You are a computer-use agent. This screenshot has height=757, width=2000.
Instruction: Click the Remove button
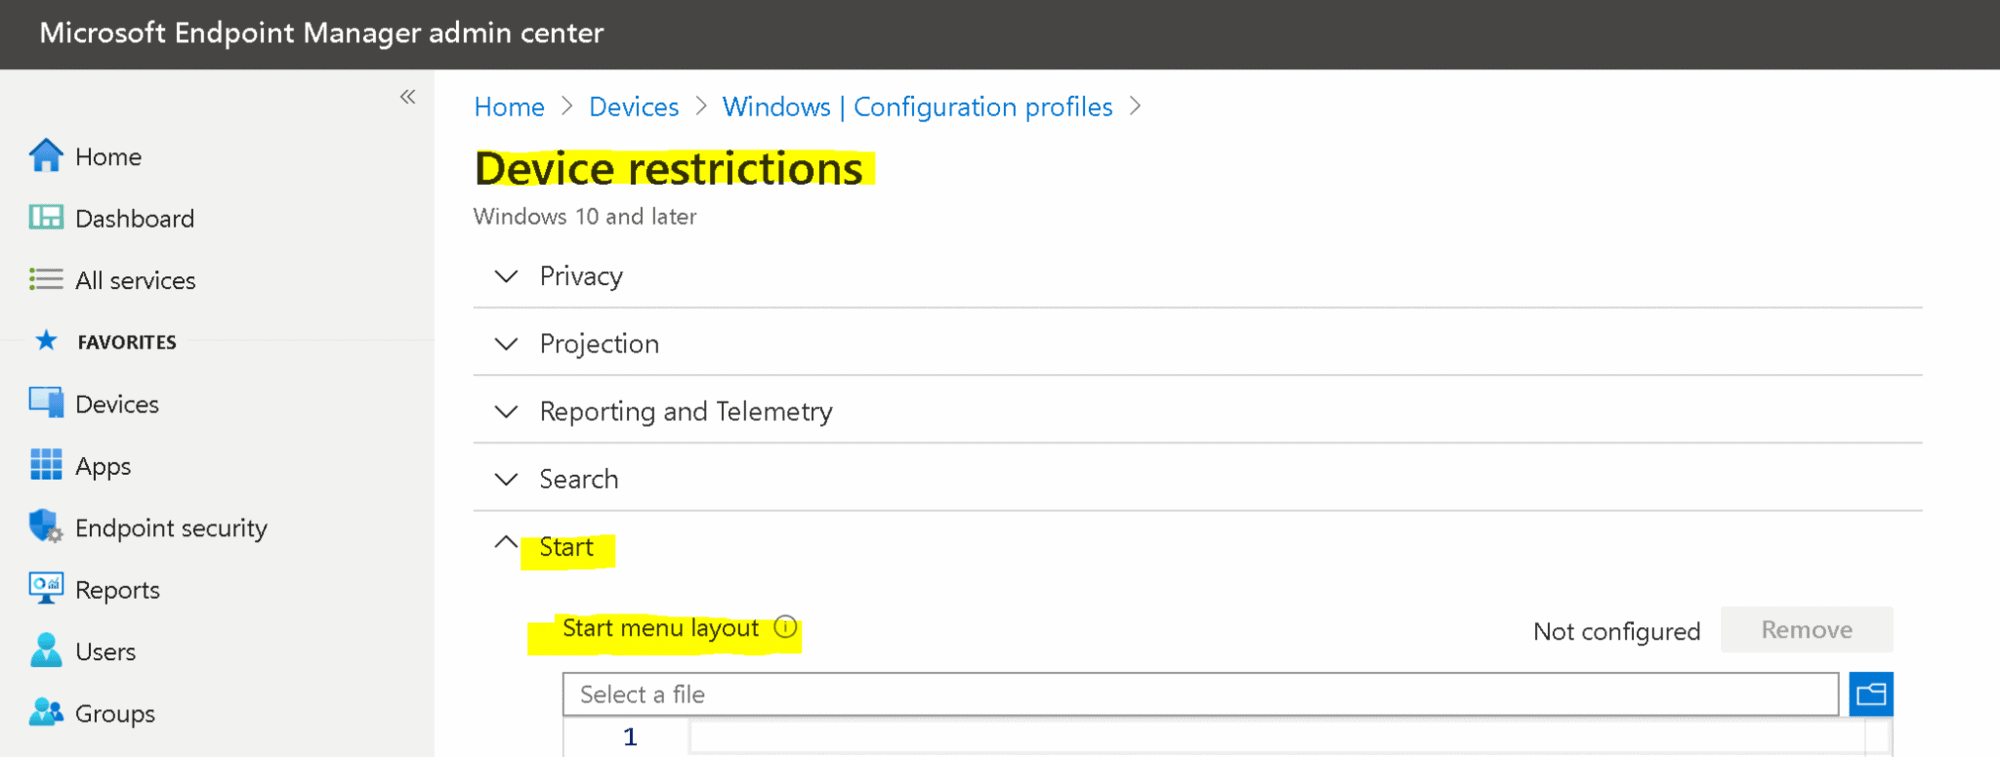tap(1806, 630)
